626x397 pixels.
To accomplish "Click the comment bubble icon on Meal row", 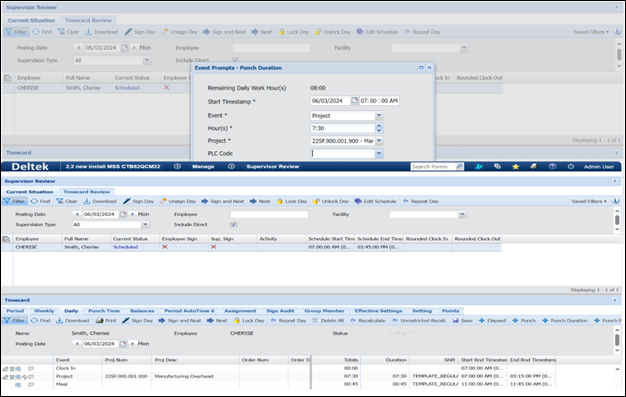I will (x=31, y=385).
